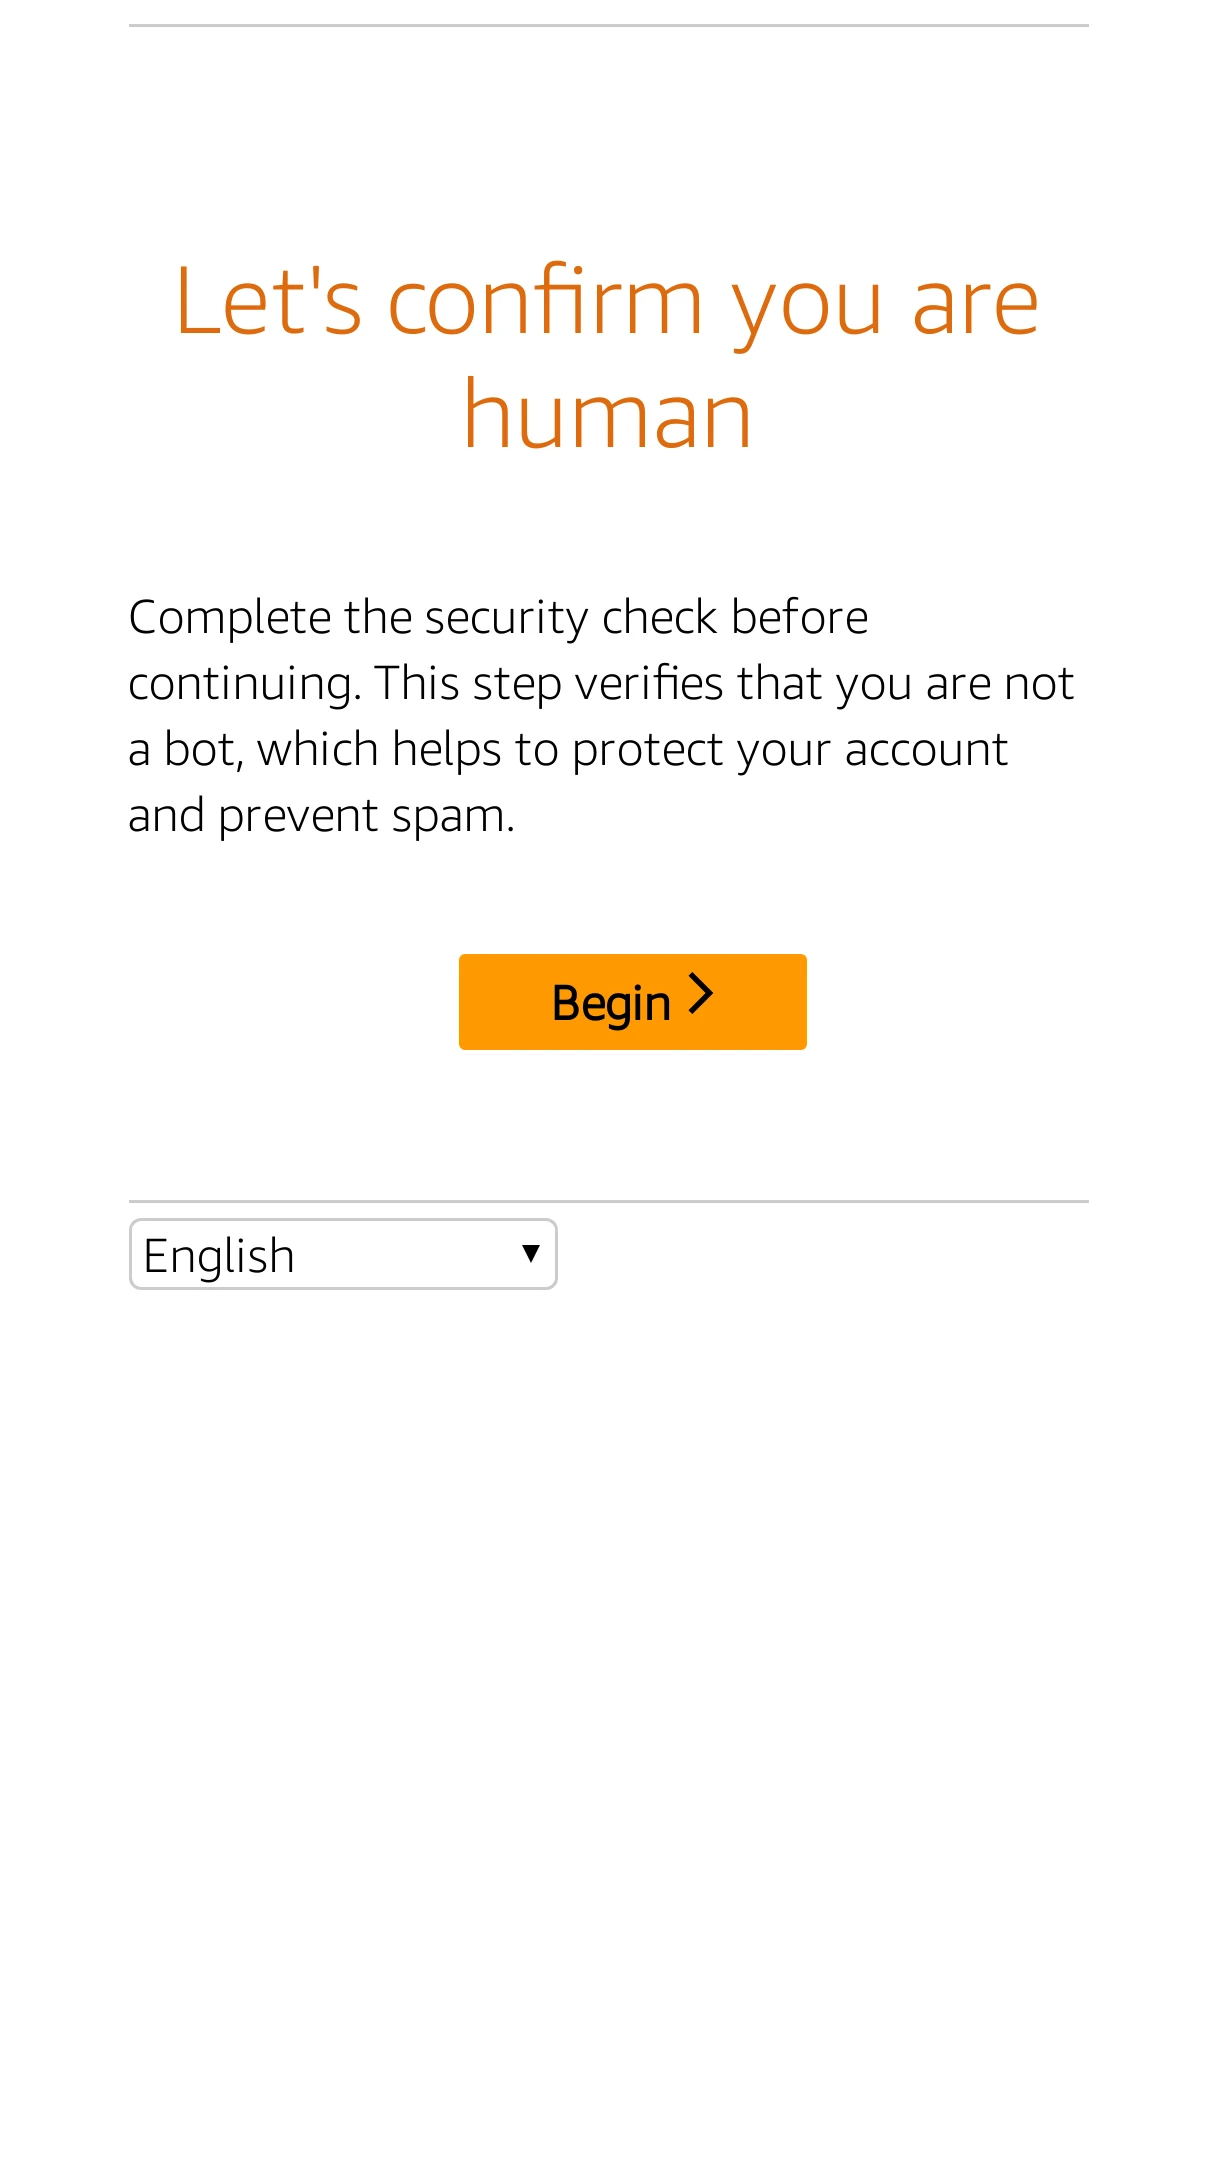Click the phrase "Complete the security check"
The image size is (1215, 2160).
[359, 617]
